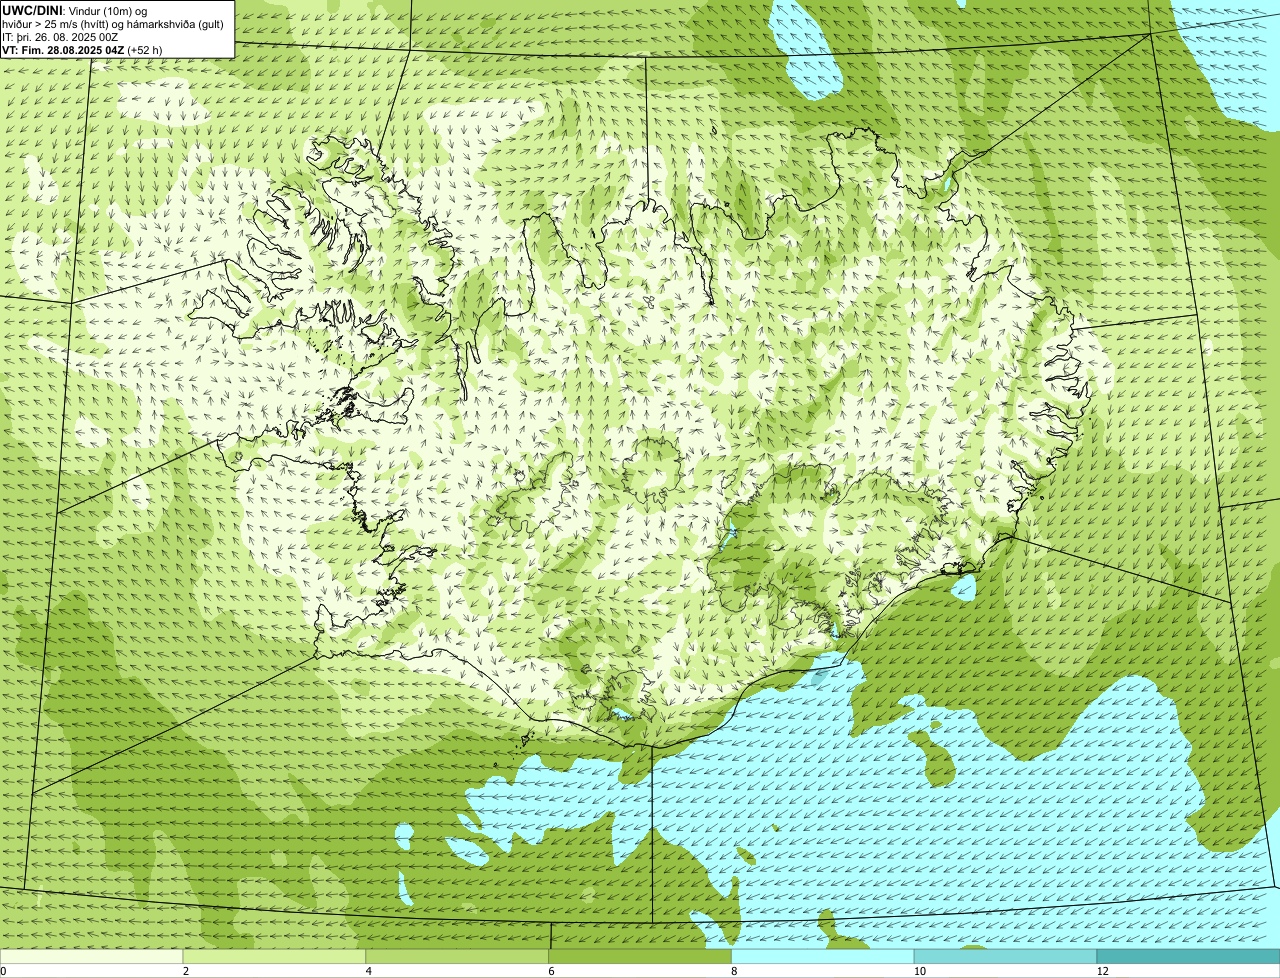Click the 4–6 m/s green legend swatch
1280x978 pixels.
tap(458, 957)
